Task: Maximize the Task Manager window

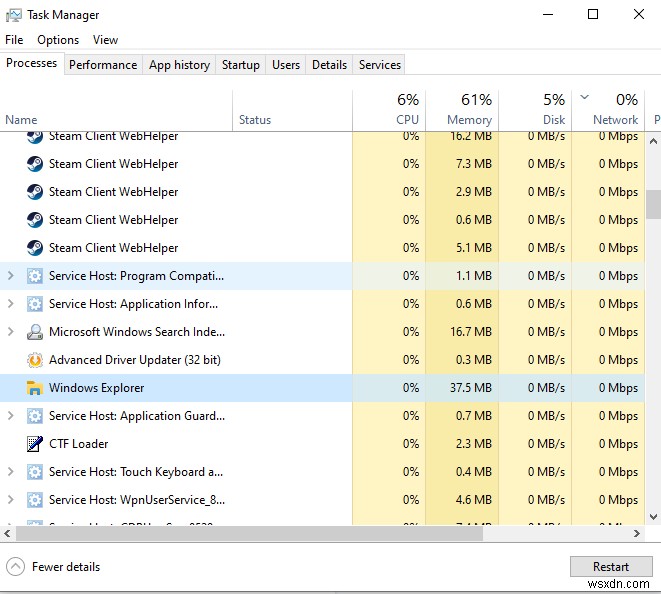Action: 593,14
